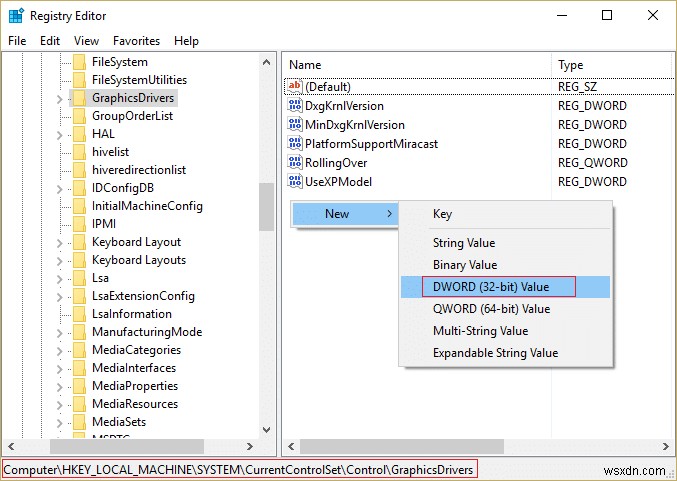Click values pane horizontal scroll right arrow
This screenshot has height=481, width=677.
pyautogui.click(x=665, y=446)
